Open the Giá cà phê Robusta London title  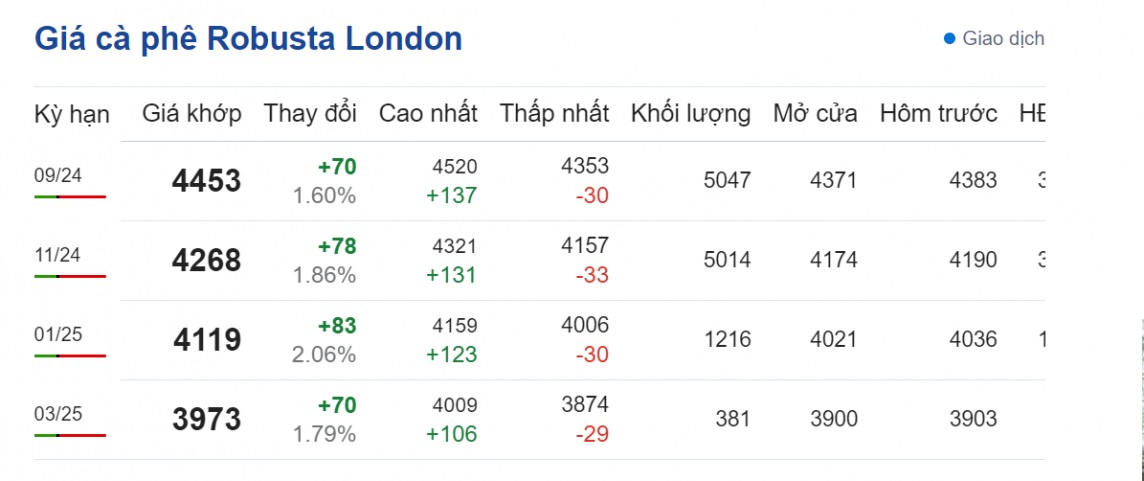(x=248, y=39)
